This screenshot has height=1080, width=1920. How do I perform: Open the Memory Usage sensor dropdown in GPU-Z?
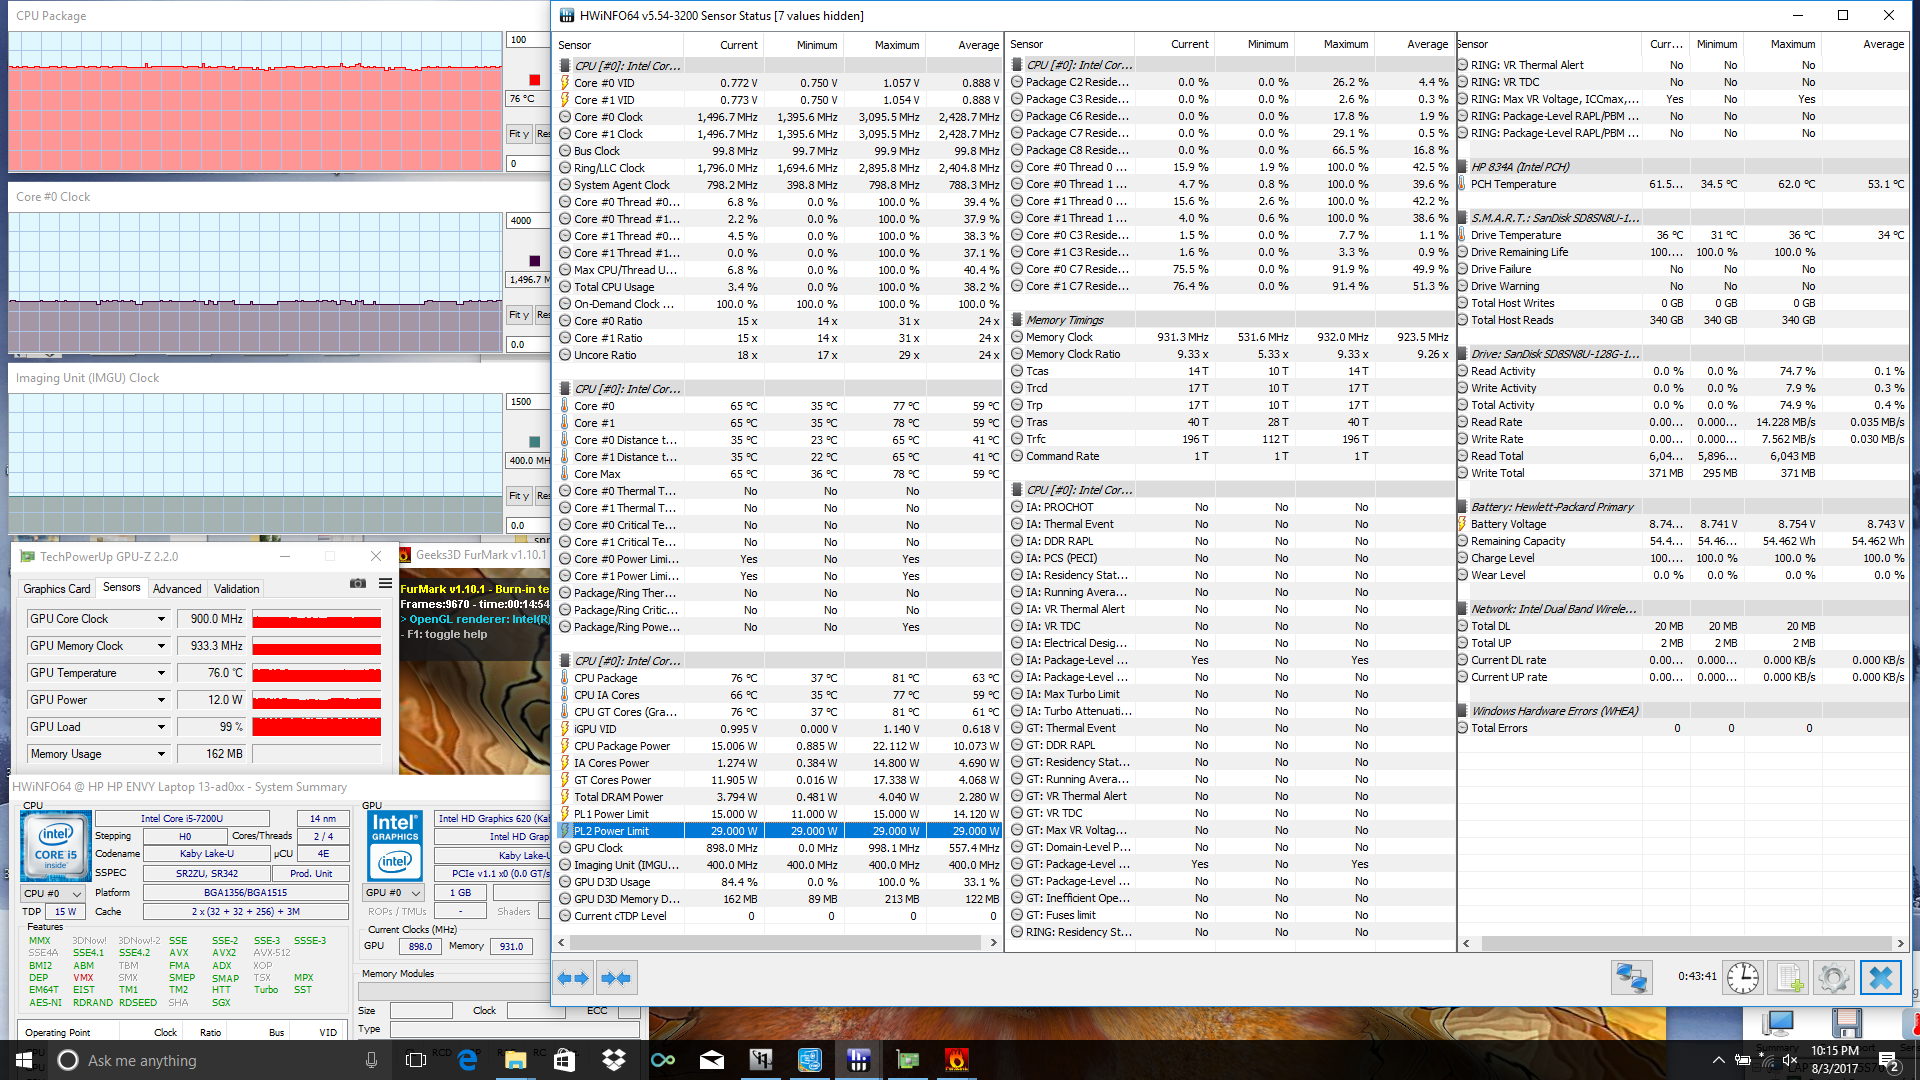click(161, 754)
